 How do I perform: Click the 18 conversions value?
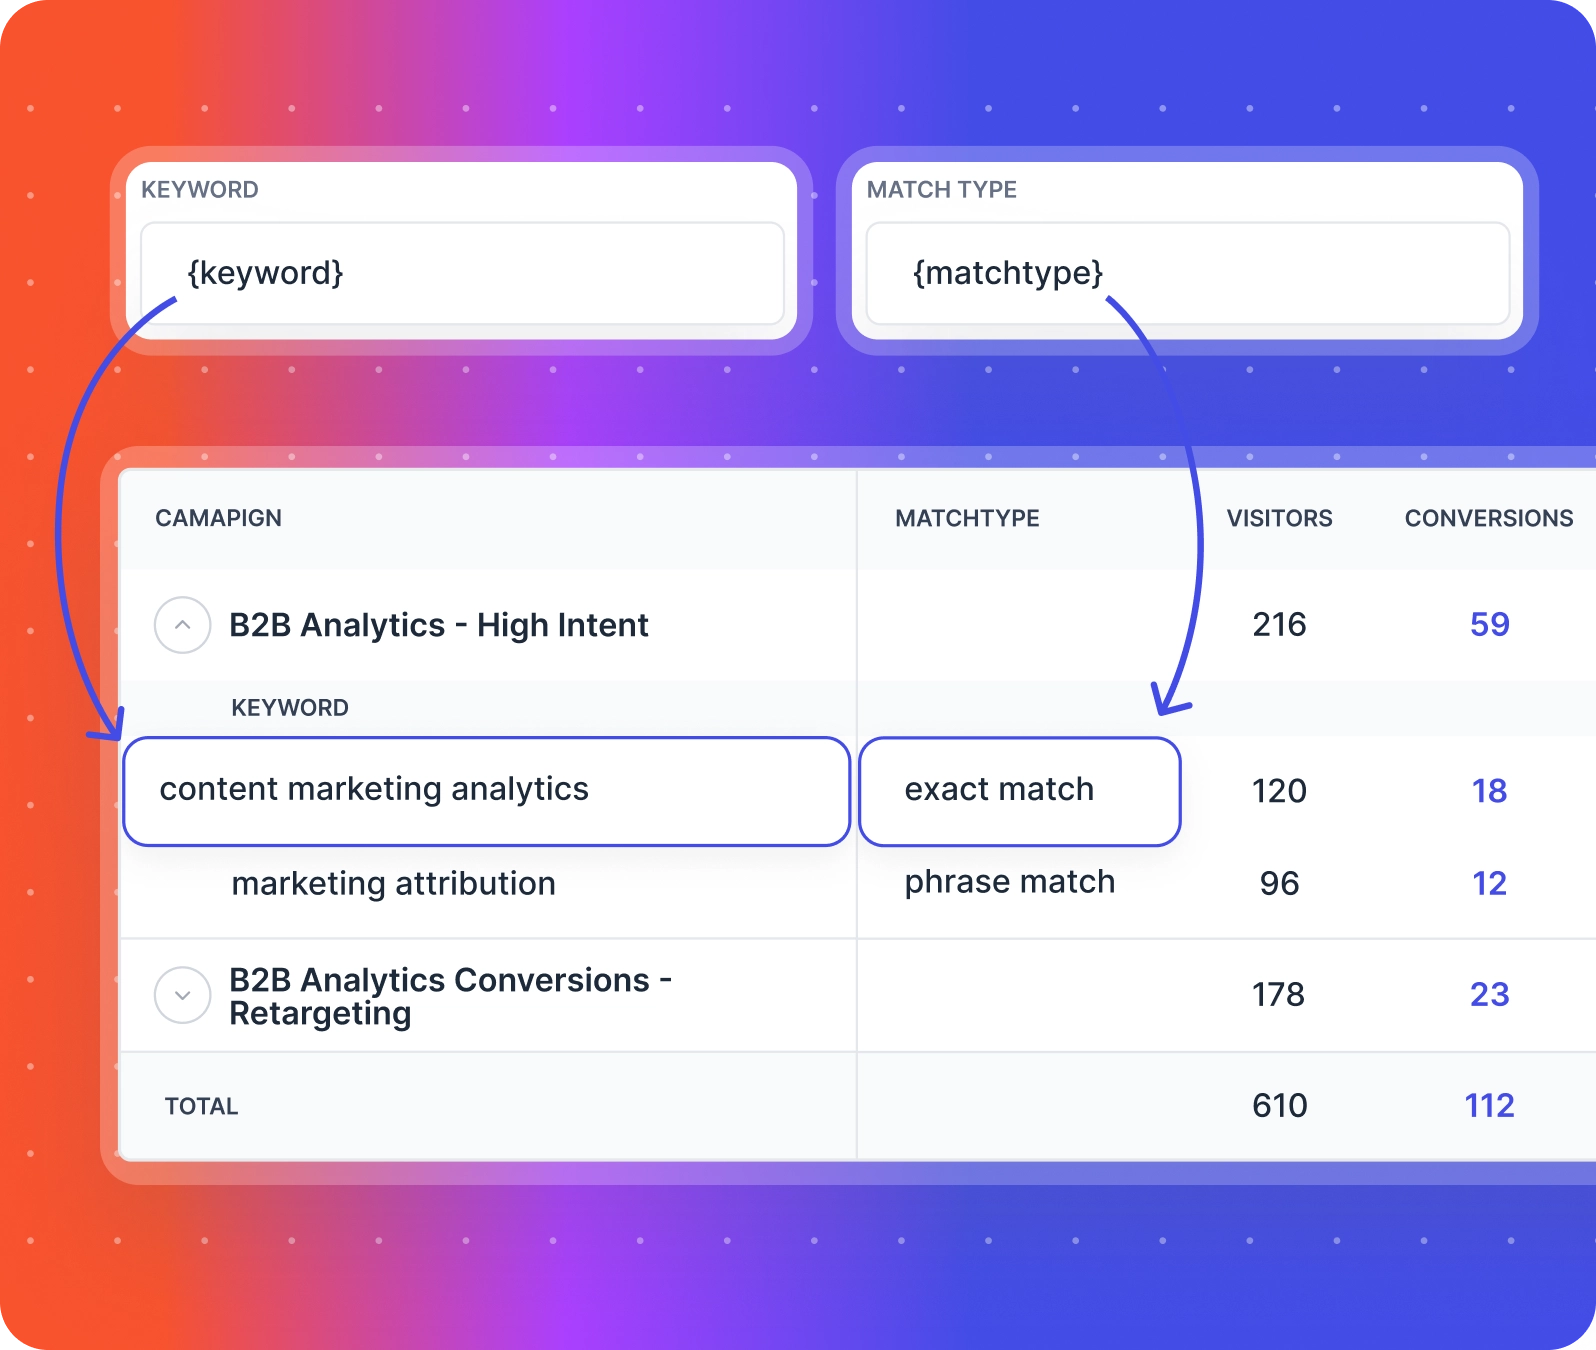pyautogui.click(x=1490, y=791)
